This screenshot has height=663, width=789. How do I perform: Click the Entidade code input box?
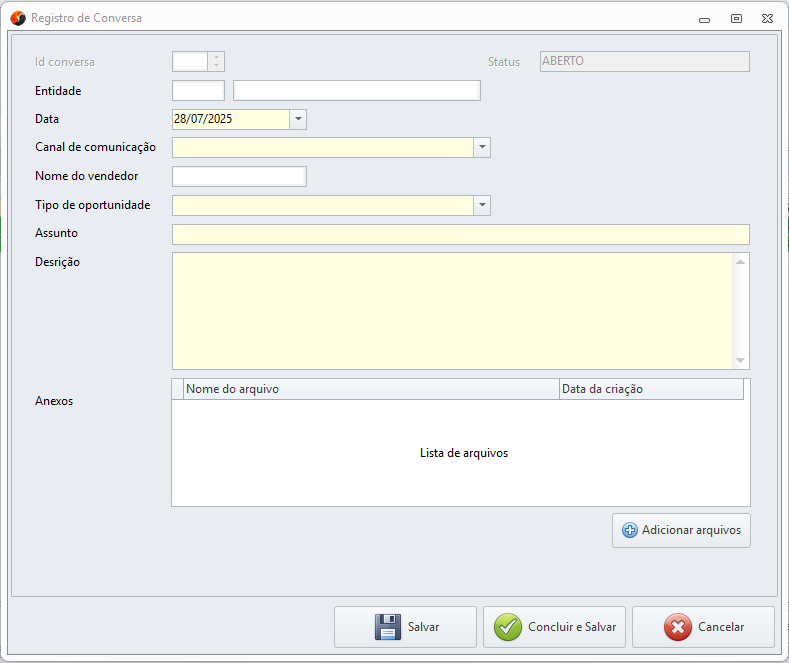[198, 91]
